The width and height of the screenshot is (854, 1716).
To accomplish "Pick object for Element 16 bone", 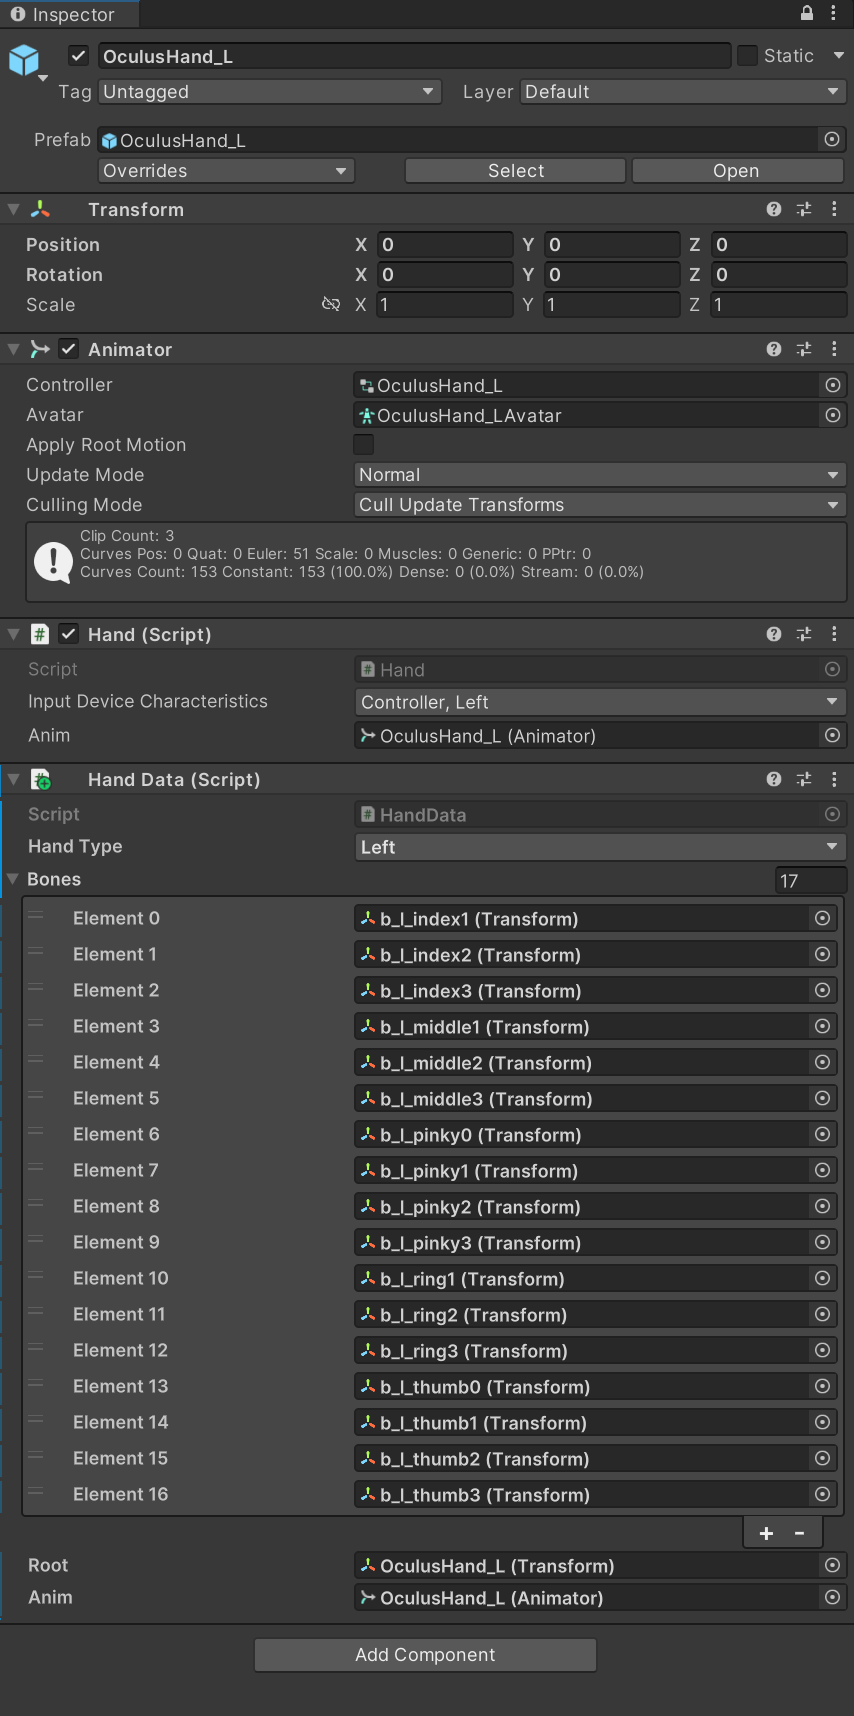I will 822,1494.
